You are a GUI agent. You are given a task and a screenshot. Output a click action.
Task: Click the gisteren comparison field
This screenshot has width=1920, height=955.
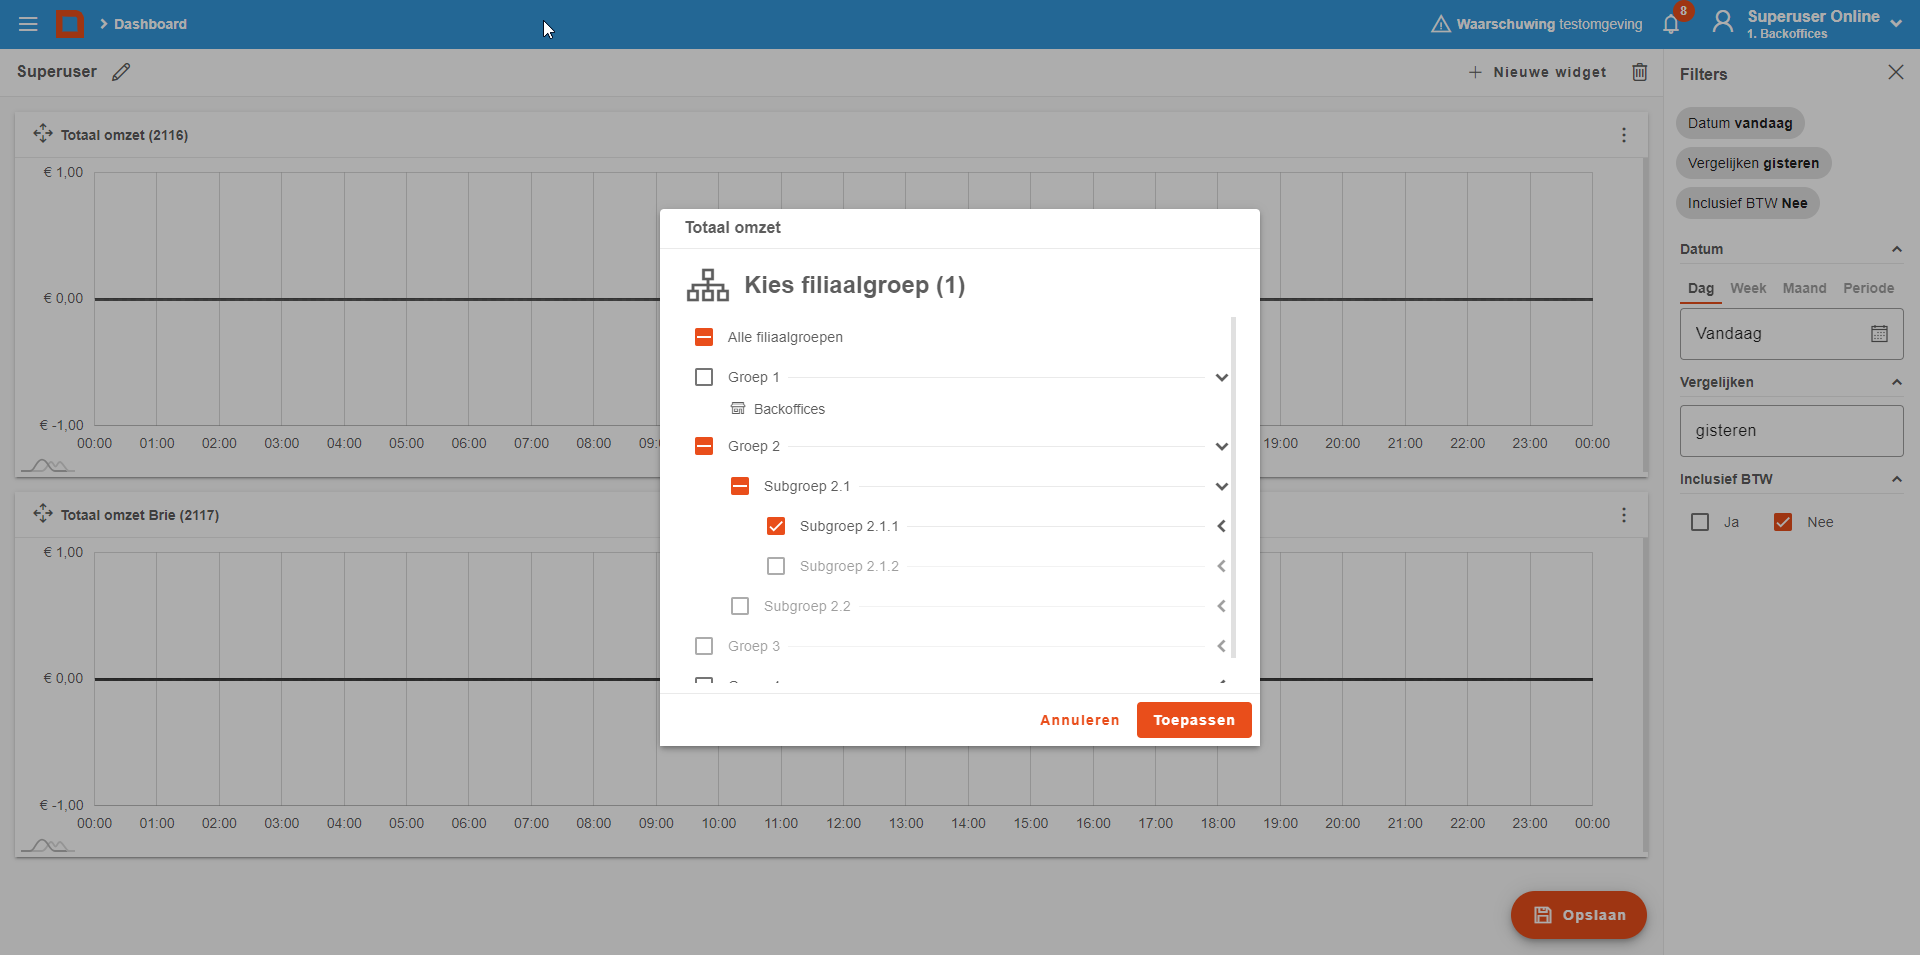[x=1790, y=431]
